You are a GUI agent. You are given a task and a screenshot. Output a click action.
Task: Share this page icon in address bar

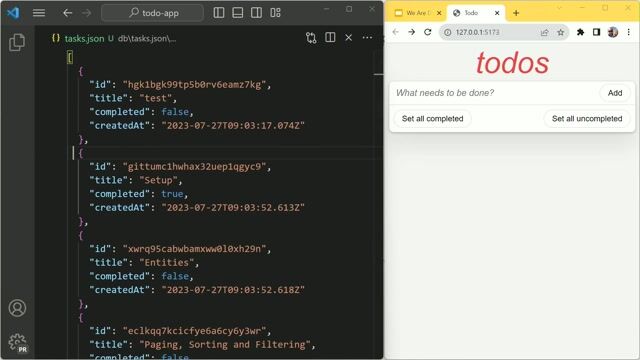tap(544, 32)
